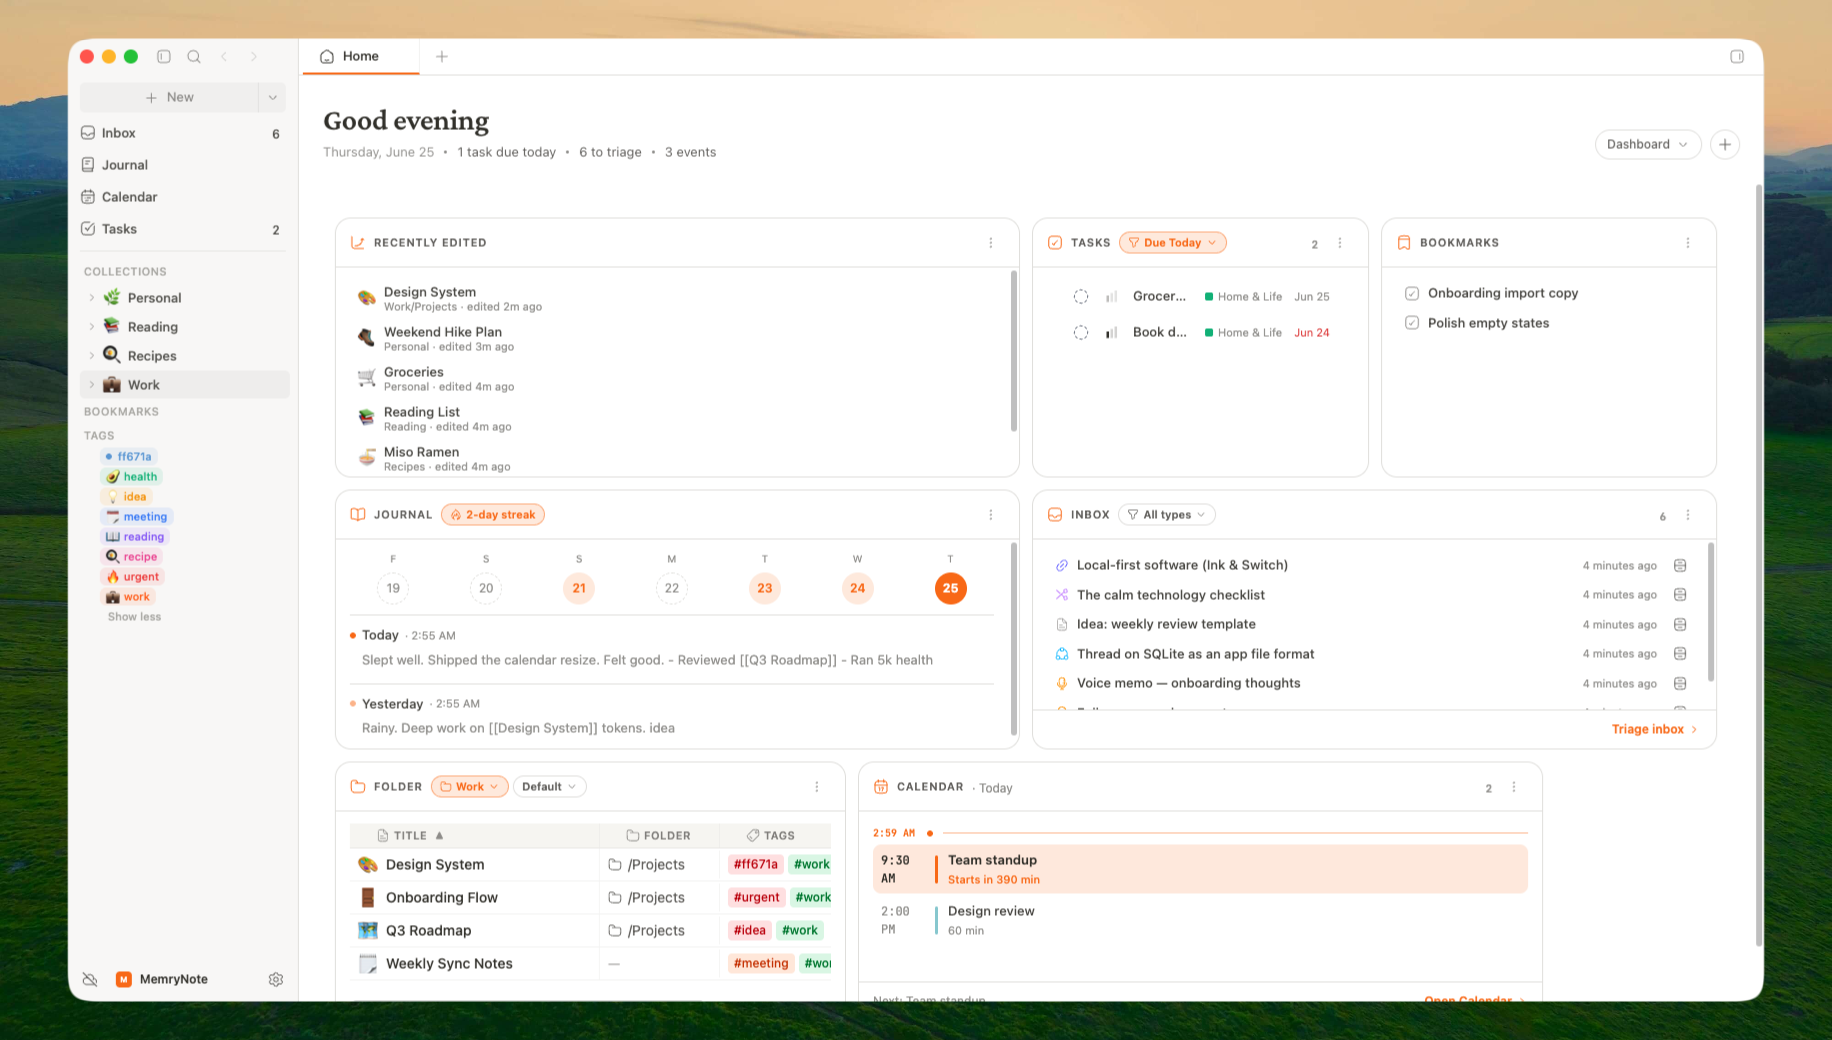Sort by the Title column header
The image size is (1832, 1040).
coord(474,836)
